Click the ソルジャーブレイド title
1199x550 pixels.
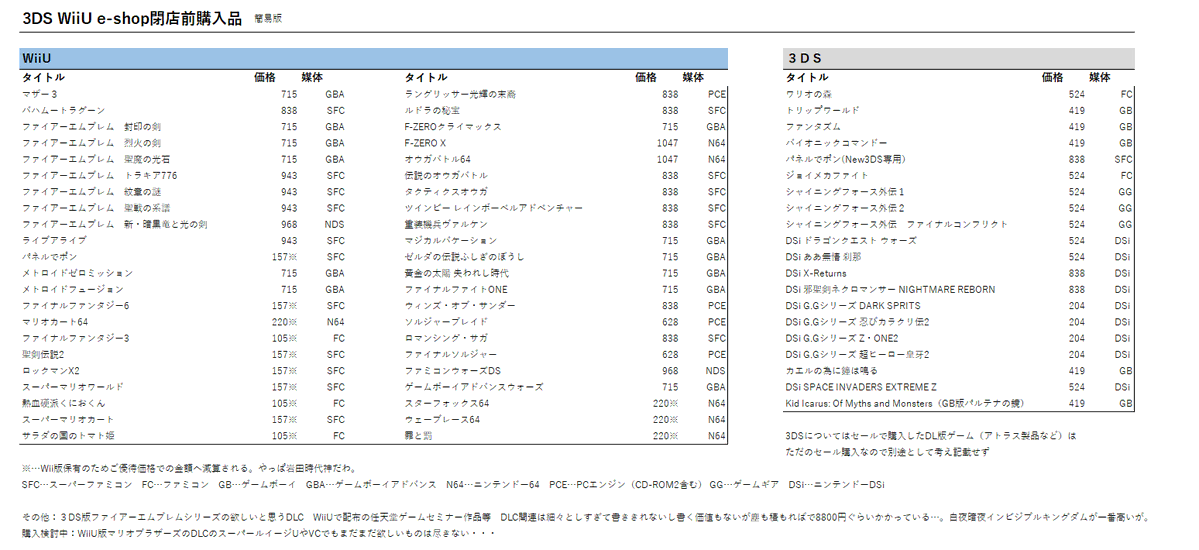coord(446,322)
